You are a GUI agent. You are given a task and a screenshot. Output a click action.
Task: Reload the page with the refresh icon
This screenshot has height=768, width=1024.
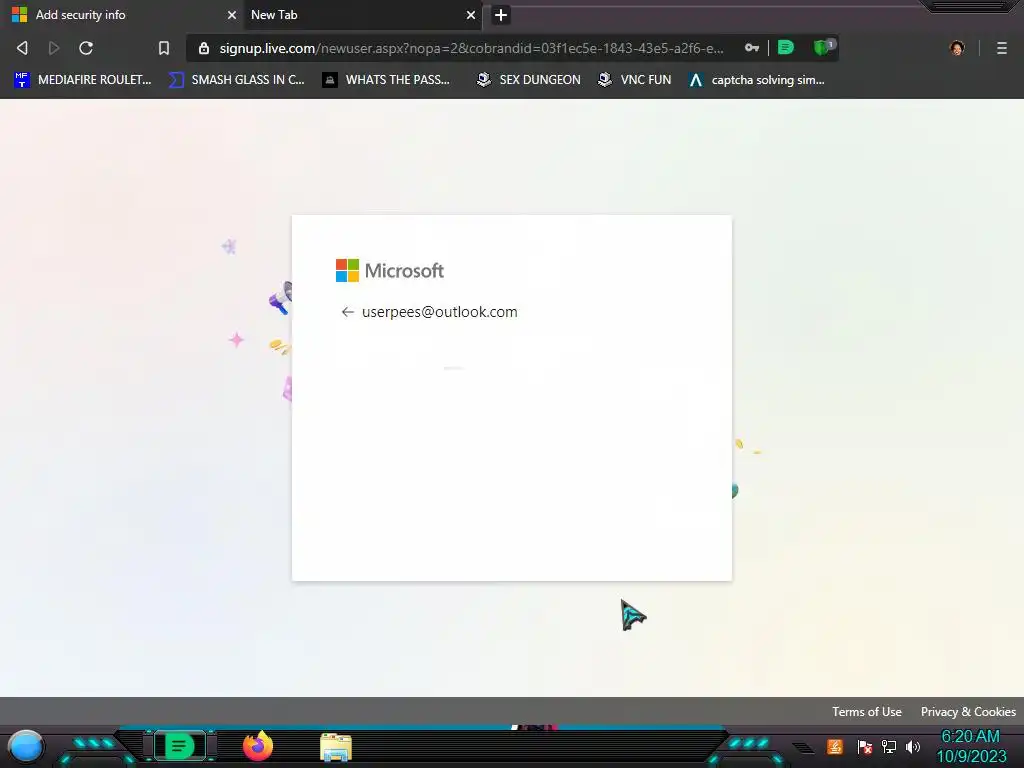(x=86, y=48)
